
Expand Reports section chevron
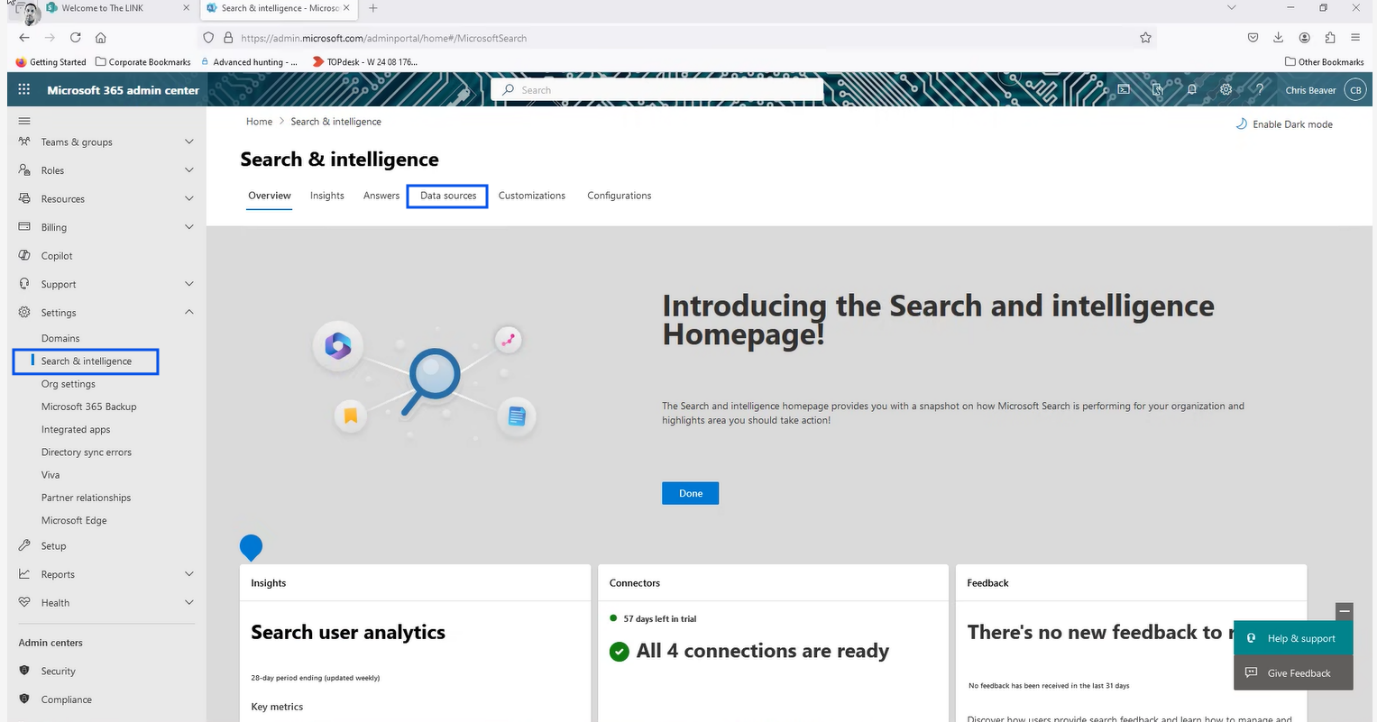tap(189, 574)
